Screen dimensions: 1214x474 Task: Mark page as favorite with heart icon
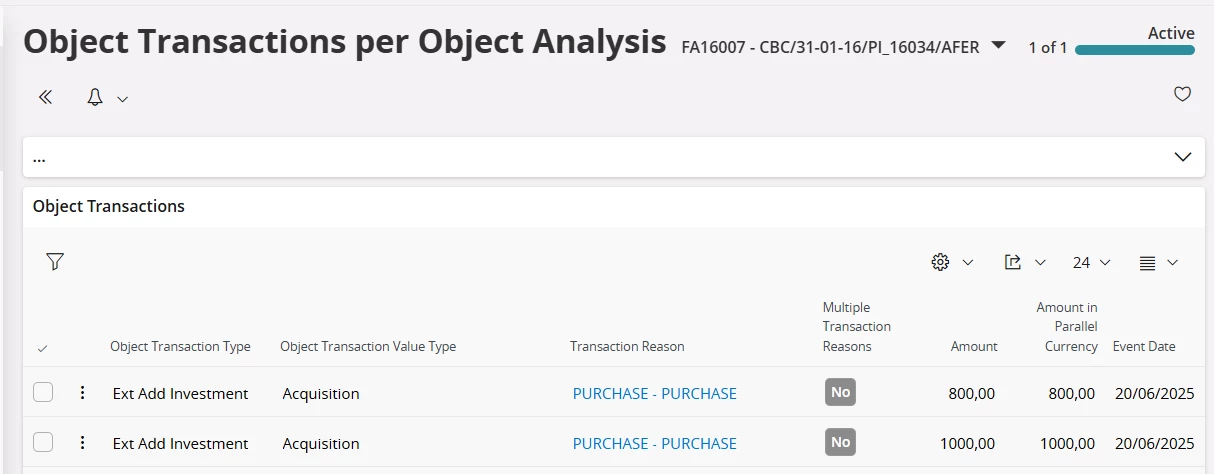click(x=1182, y=95)
